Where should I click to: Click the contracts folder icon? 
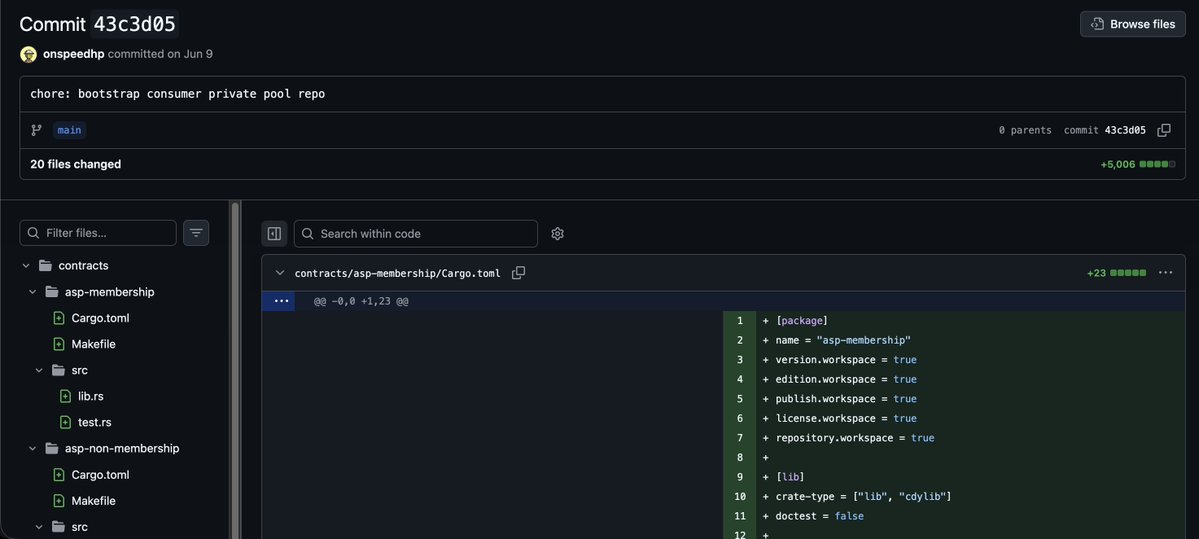[45, 266]
